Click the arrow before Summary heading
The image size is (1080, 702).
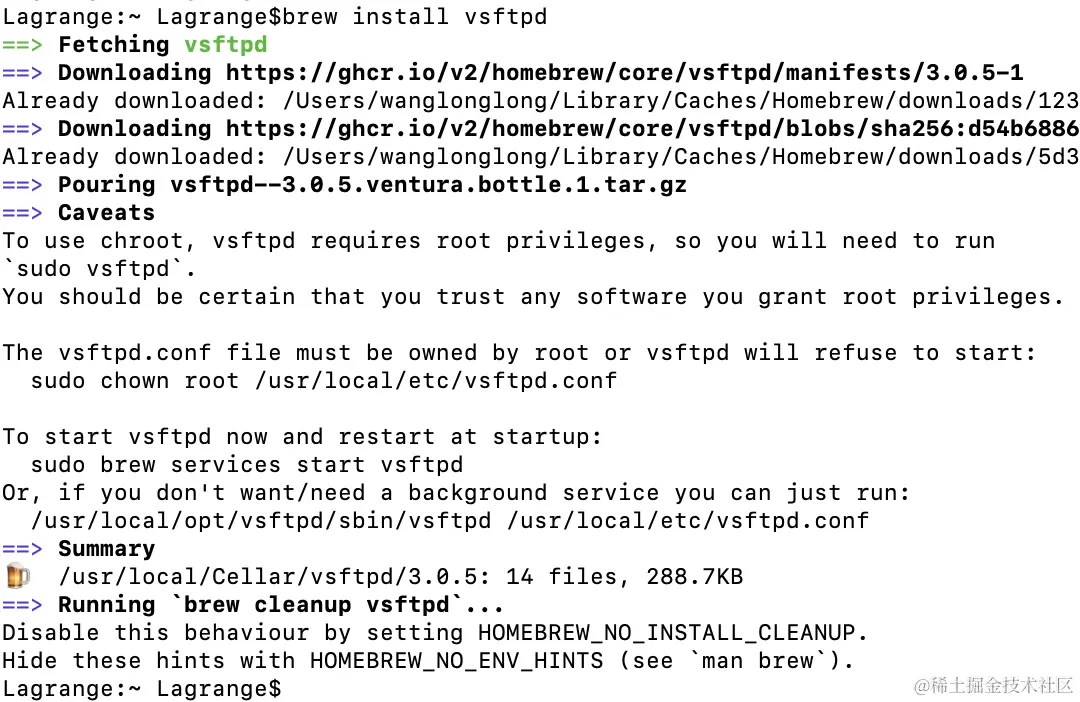(22, 549)
